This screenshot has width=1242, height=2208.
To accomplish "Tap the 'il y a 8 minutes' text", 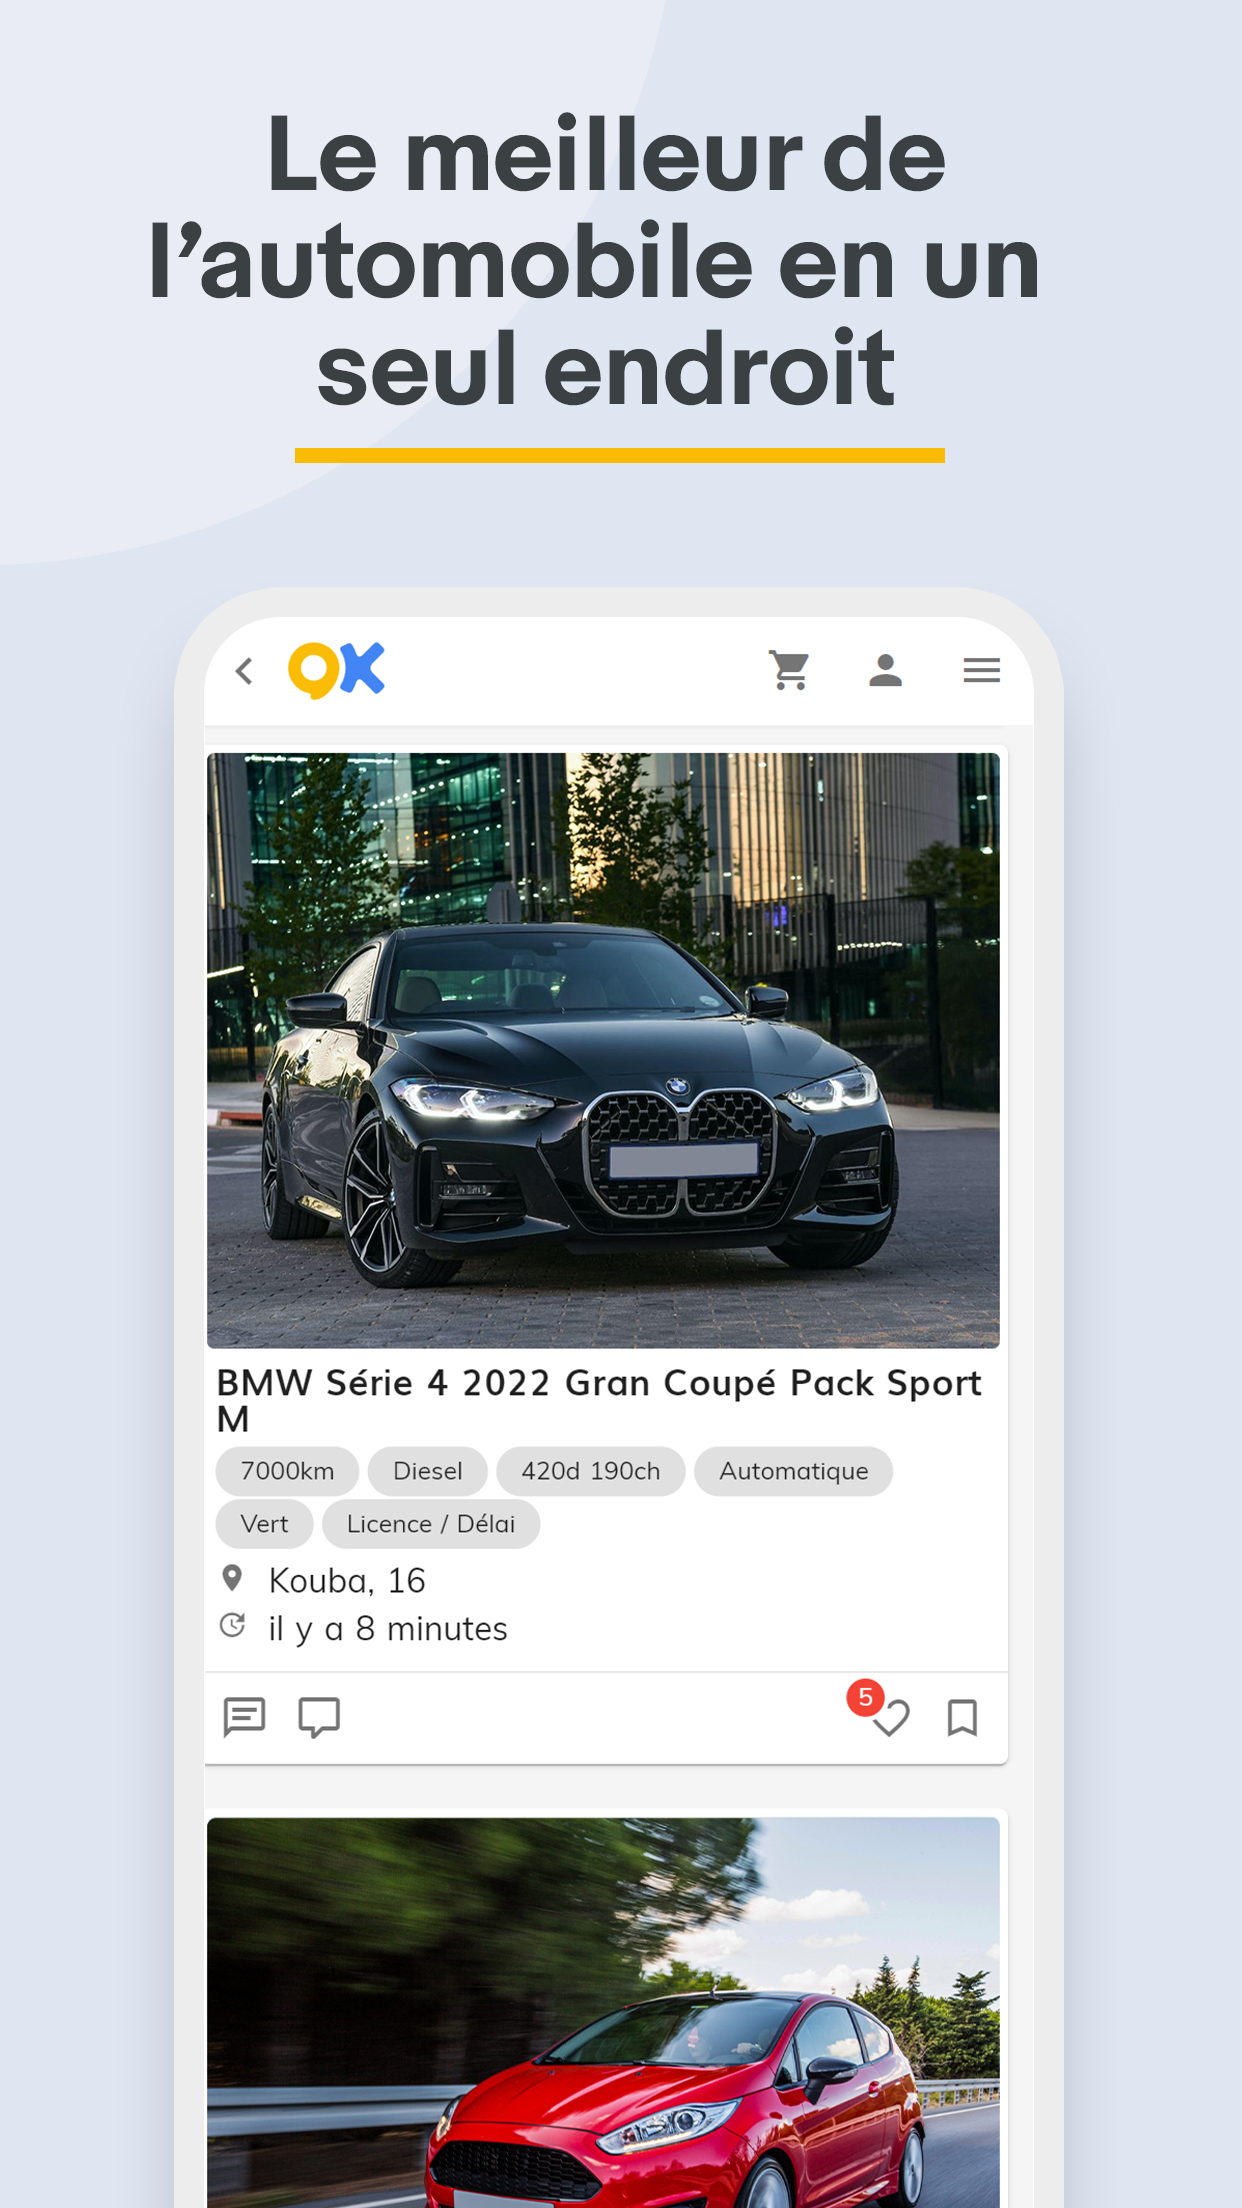I will coord(388,1629).
